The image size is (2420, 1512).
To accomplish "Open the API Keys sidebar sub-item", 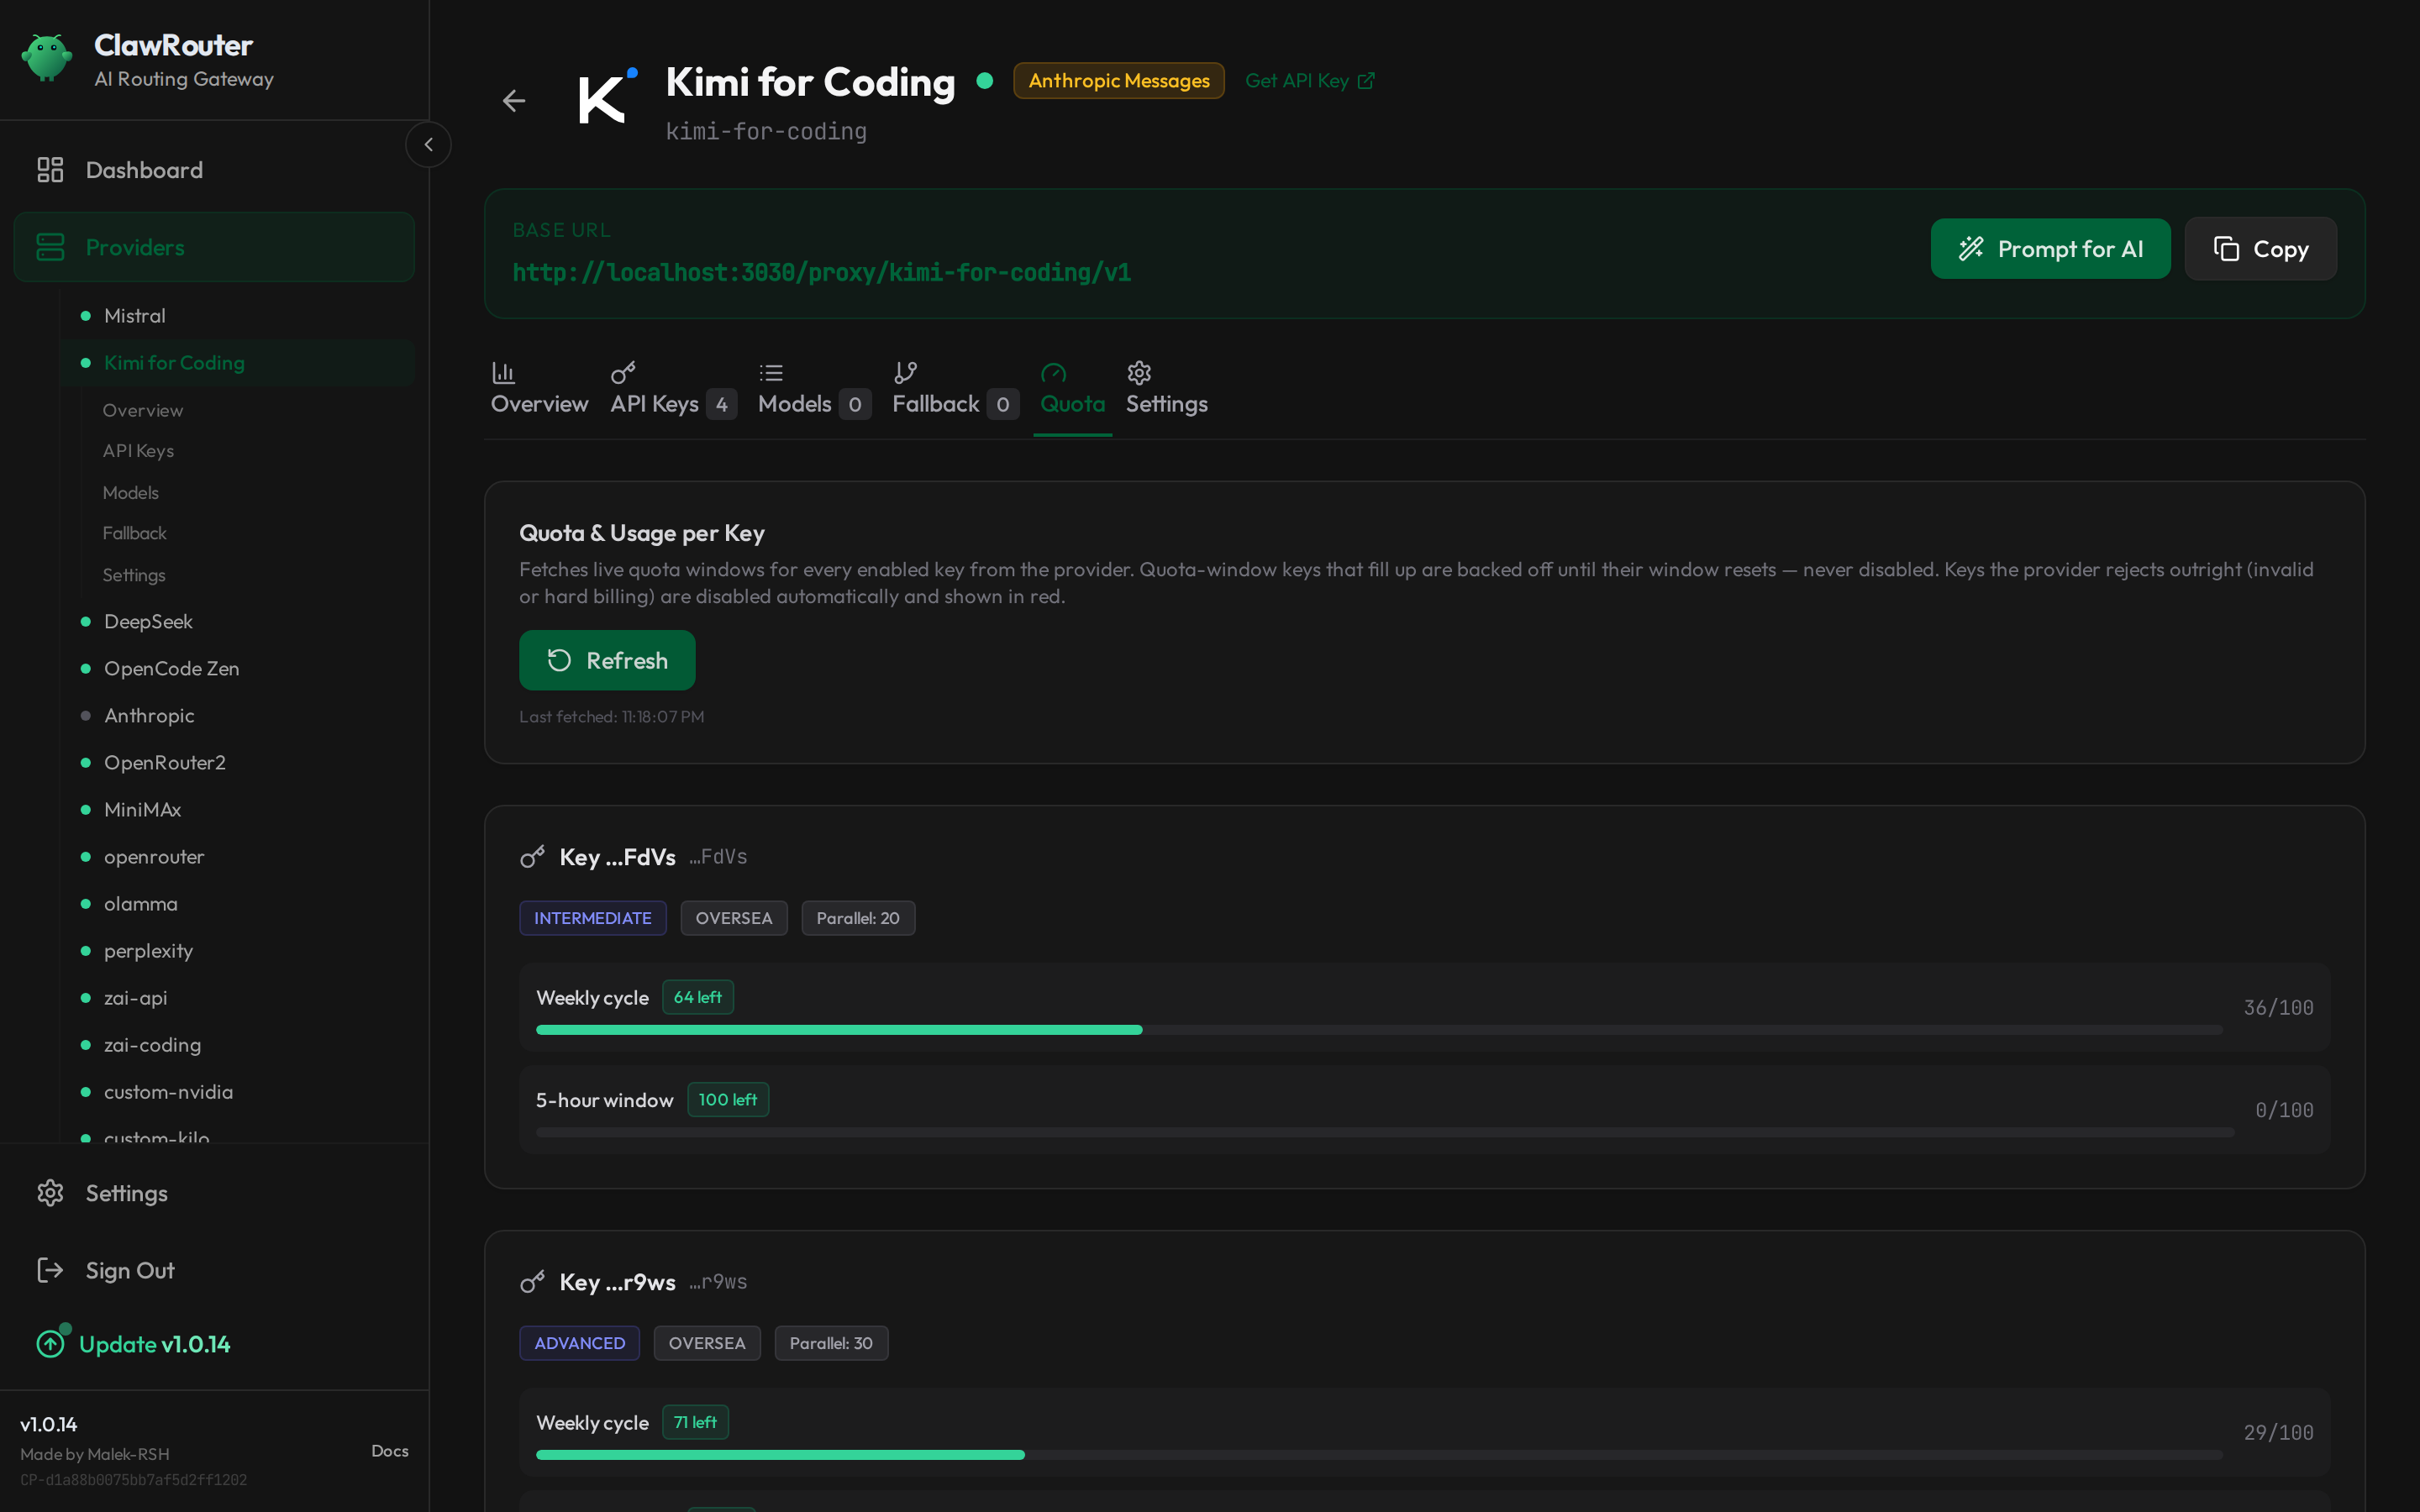I will coord(138,451).
